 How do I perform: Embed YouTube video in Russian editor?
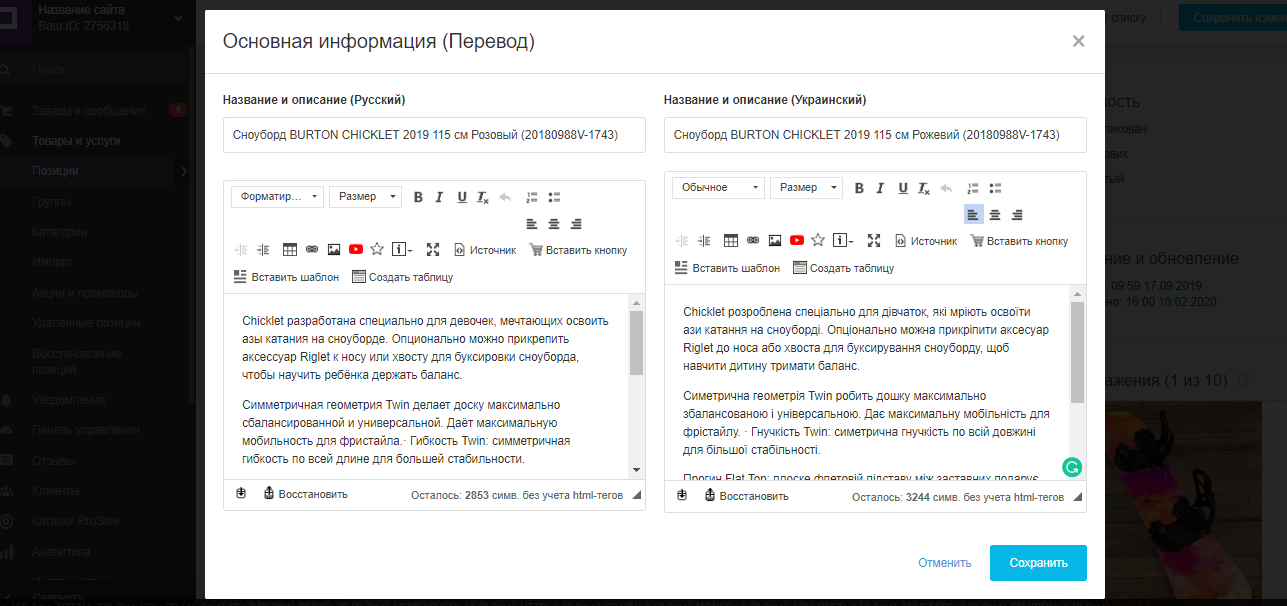click(x=356, y=250)
